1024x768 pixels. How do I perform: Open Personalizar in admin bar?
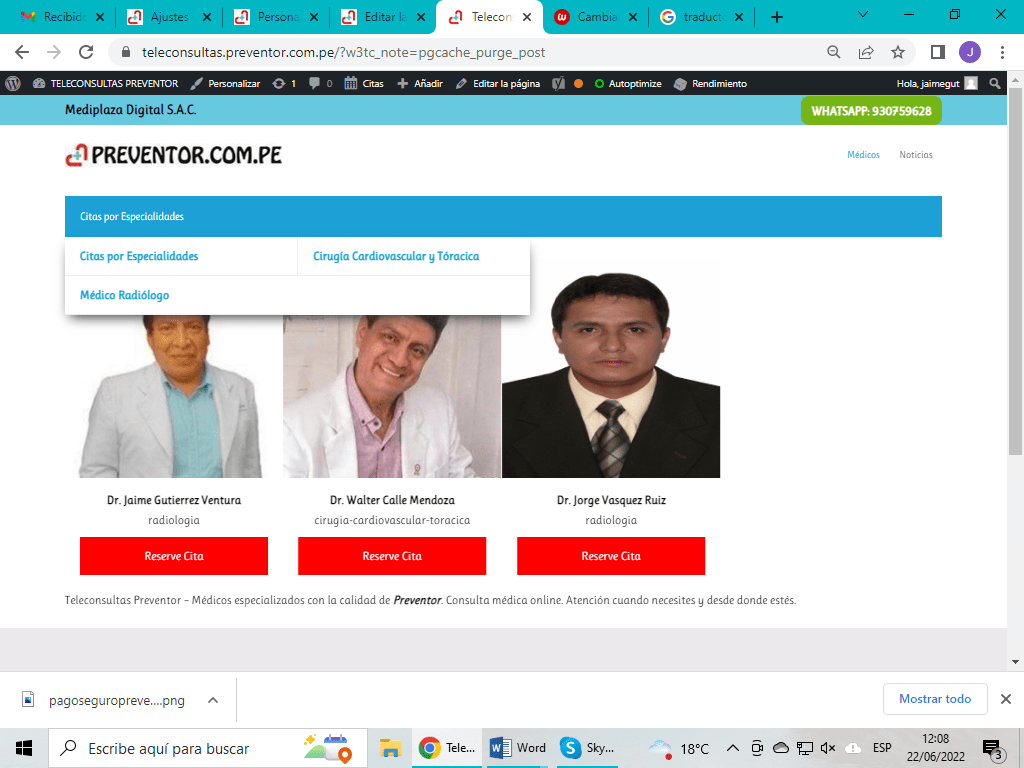coord(225,84)
